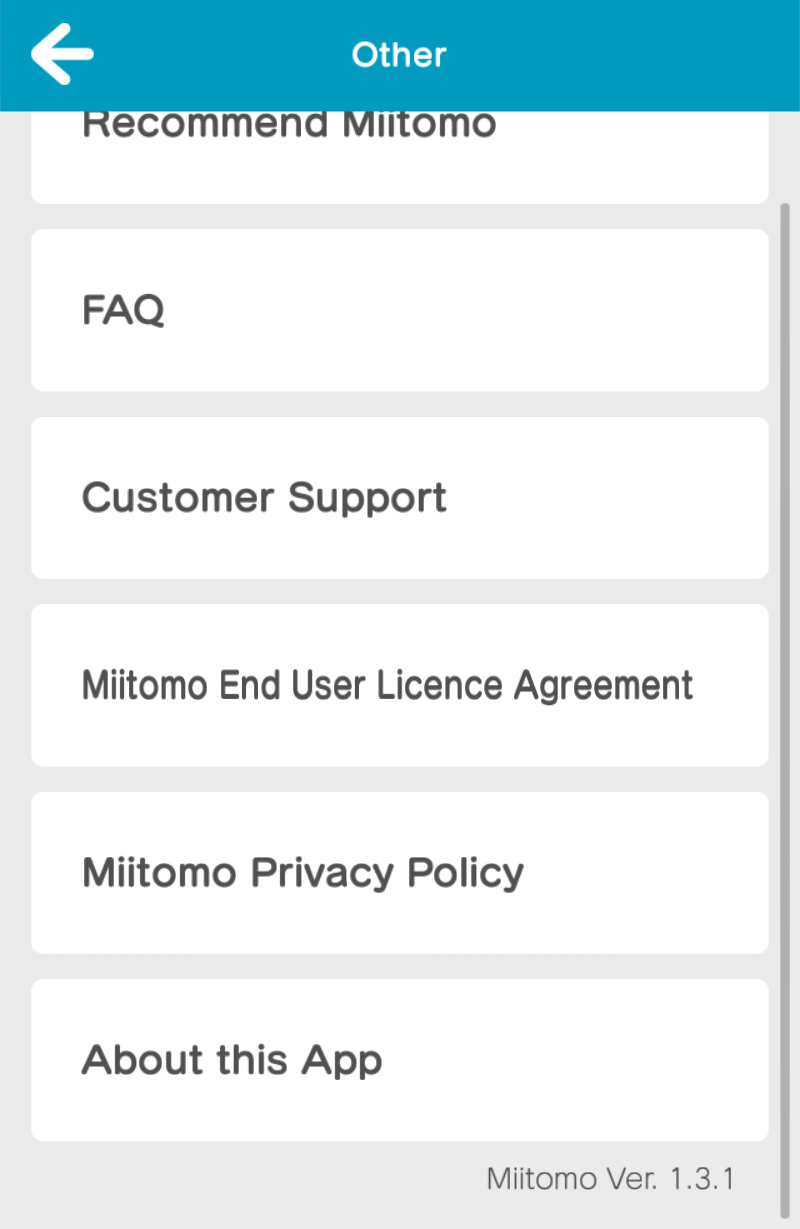Image resolution: width=800 pixels, height=1229 pixels.
Task: View Miitomo End User Licence Agreement
Action: click(x=400, y=685)
